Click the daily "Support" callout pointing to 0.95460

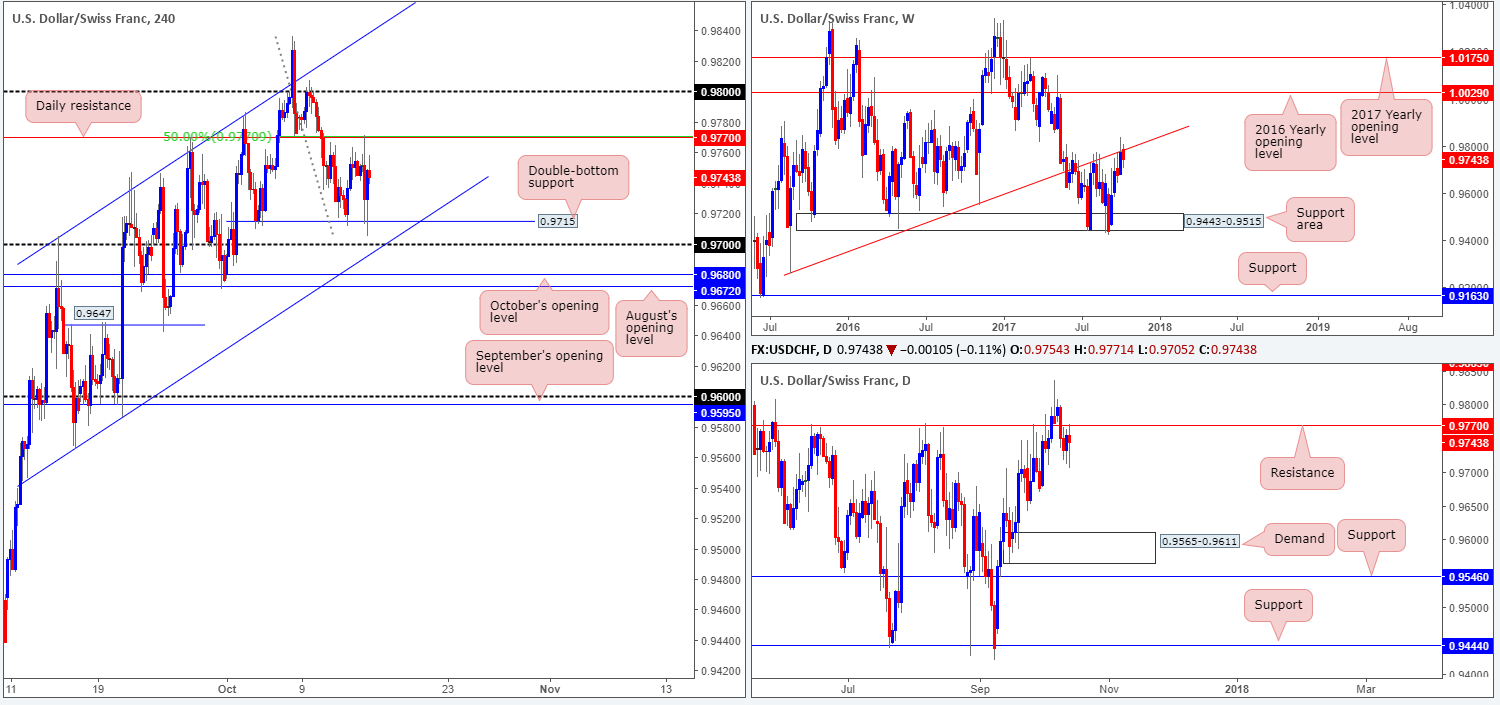[1370, 534]
